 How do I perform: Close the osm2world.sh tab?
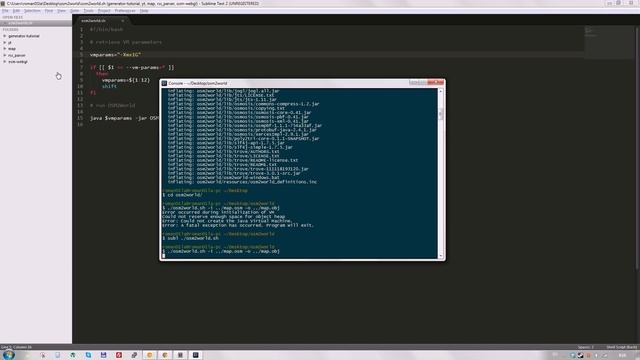point(122,21)
